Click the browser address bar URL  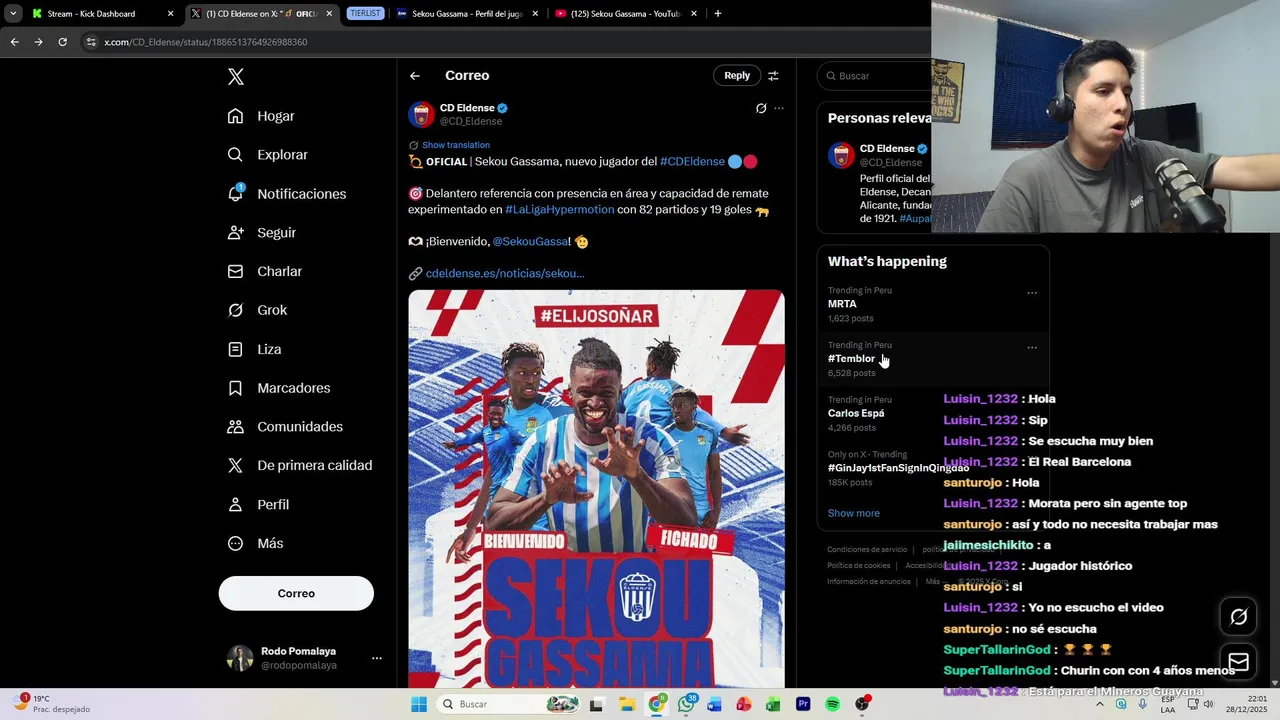pos(205,42)
